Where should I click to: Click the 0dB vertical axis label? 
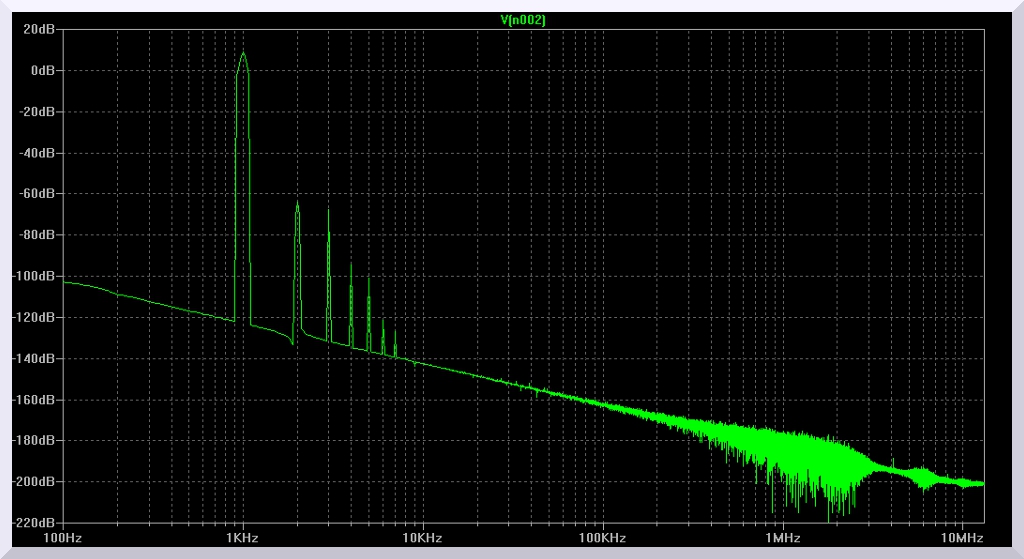pyautogui.click(x=44, y=71)
